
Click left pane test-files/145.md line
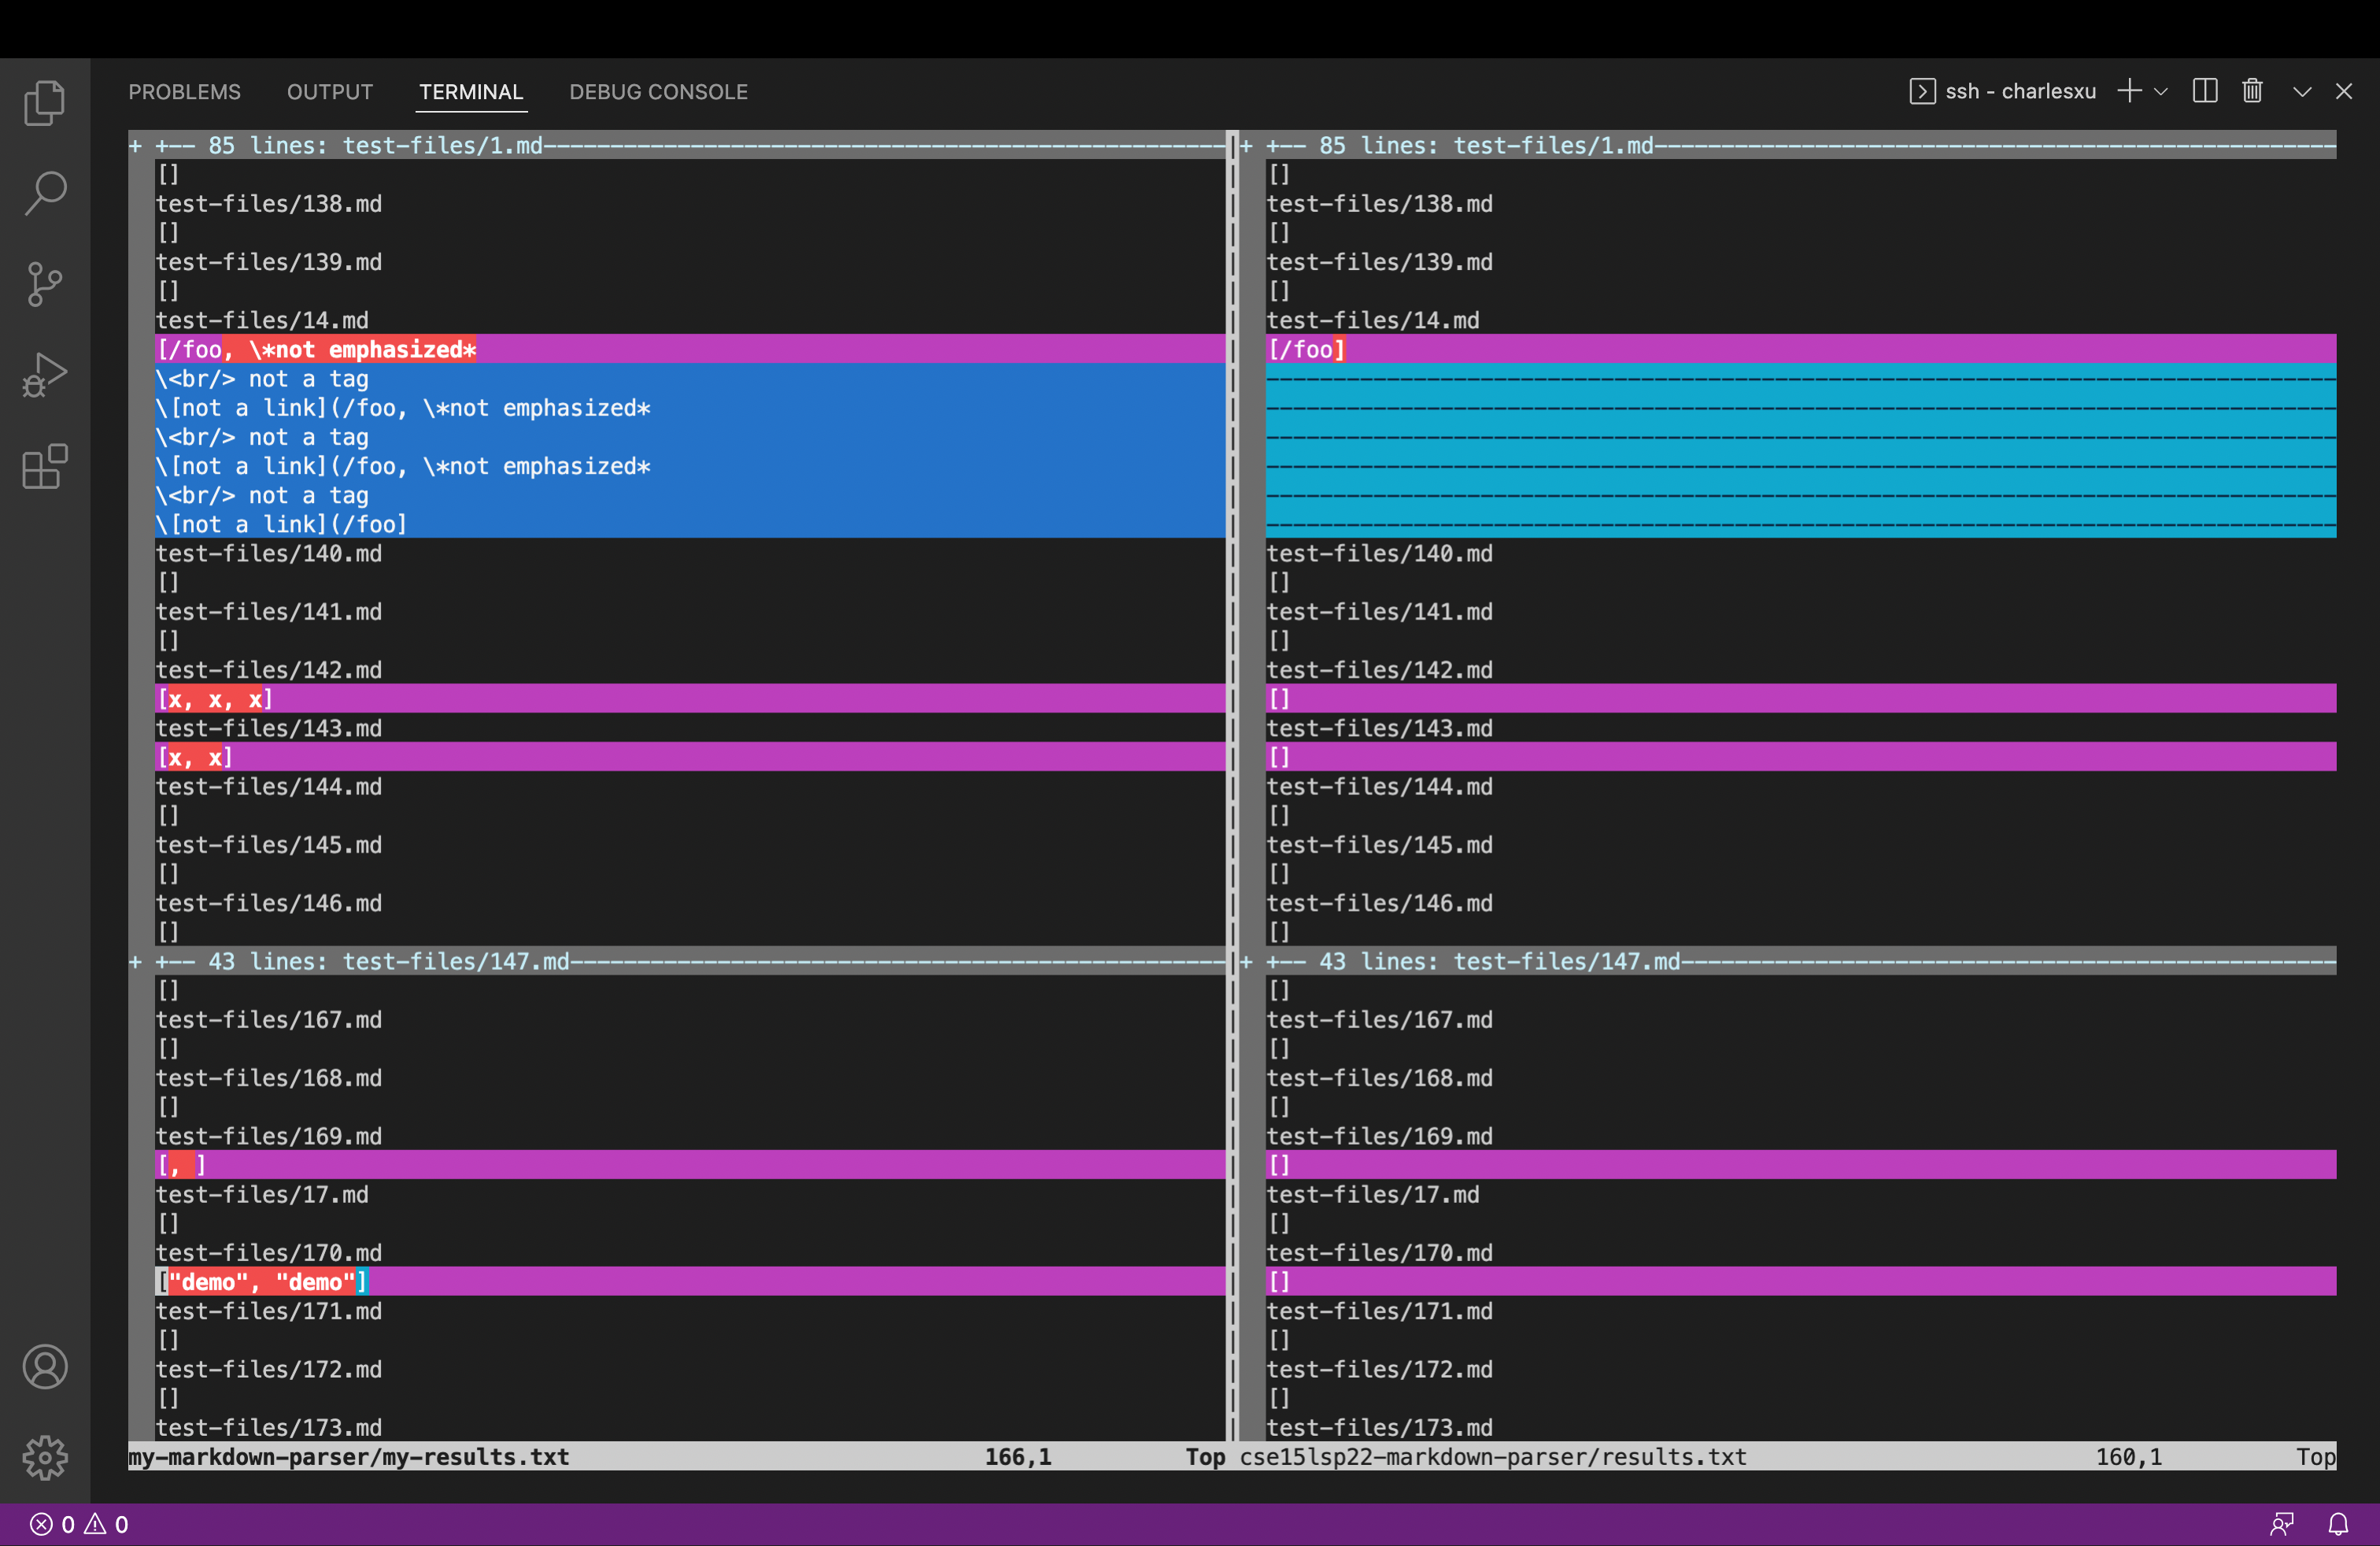tap(268, 845)
